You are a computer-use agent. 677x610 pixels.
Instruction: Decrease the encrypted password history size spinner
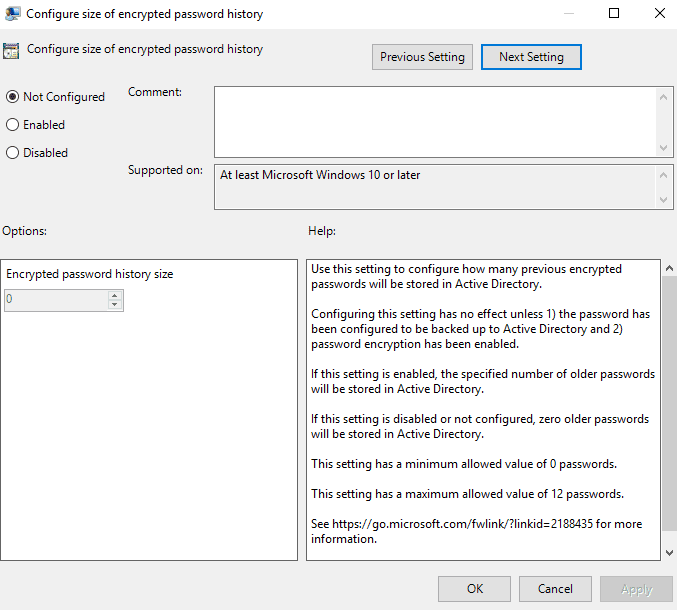click(115, 305)
